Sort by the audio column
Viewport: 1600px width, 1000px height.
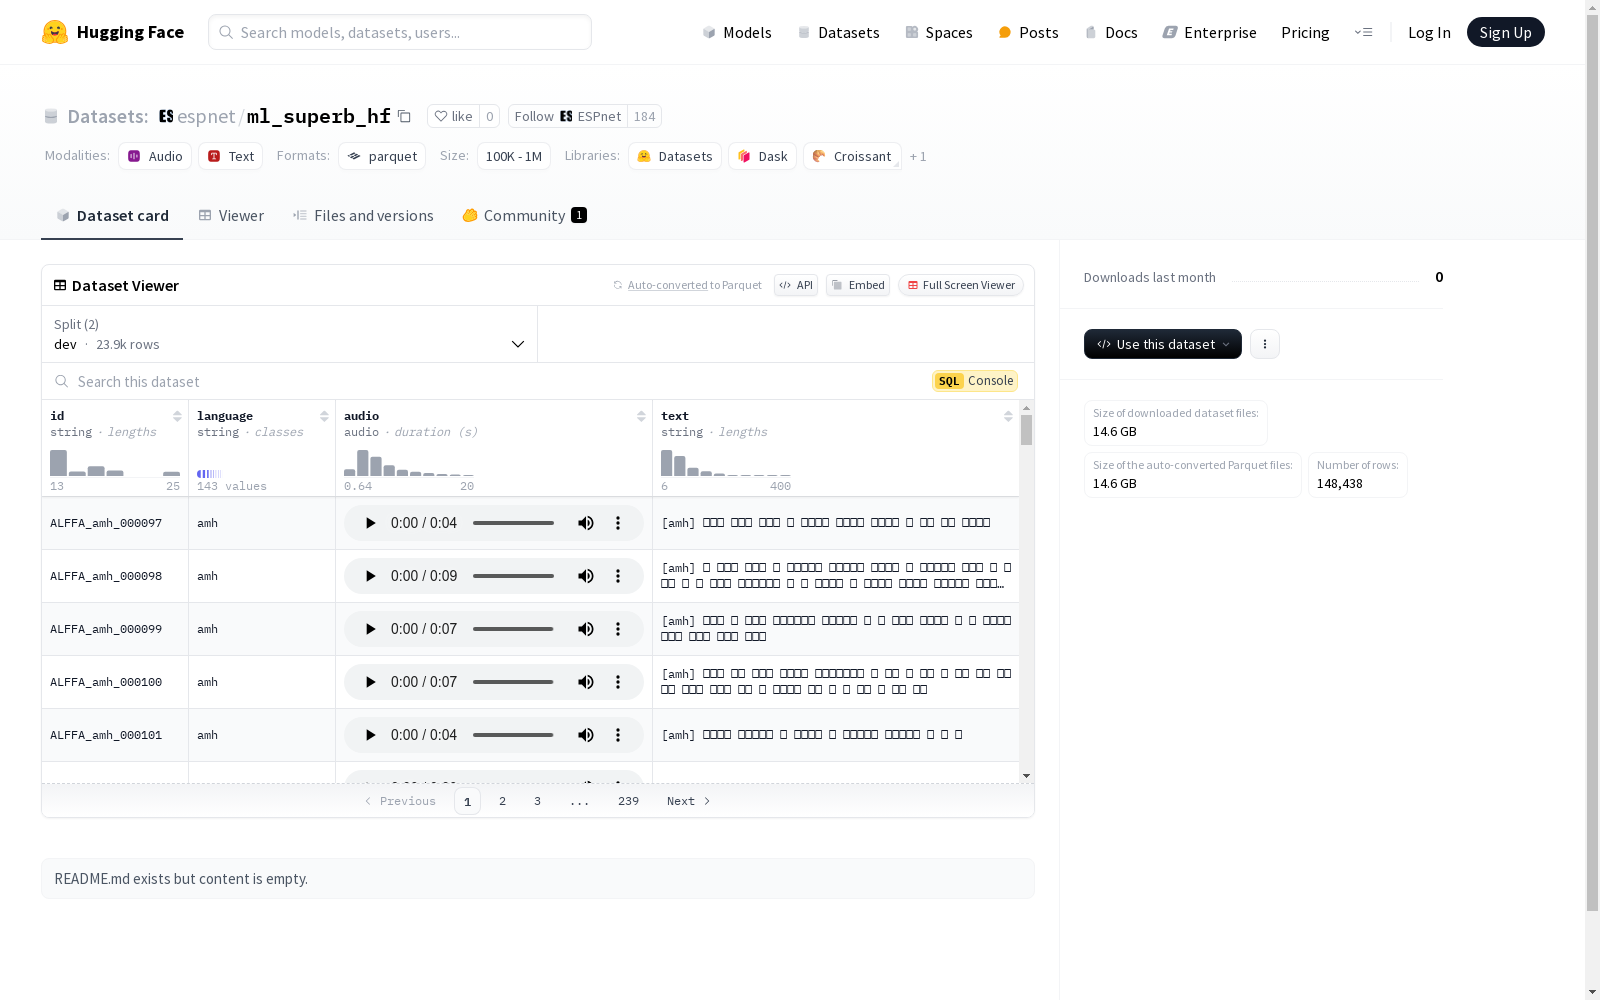(641, 416)
